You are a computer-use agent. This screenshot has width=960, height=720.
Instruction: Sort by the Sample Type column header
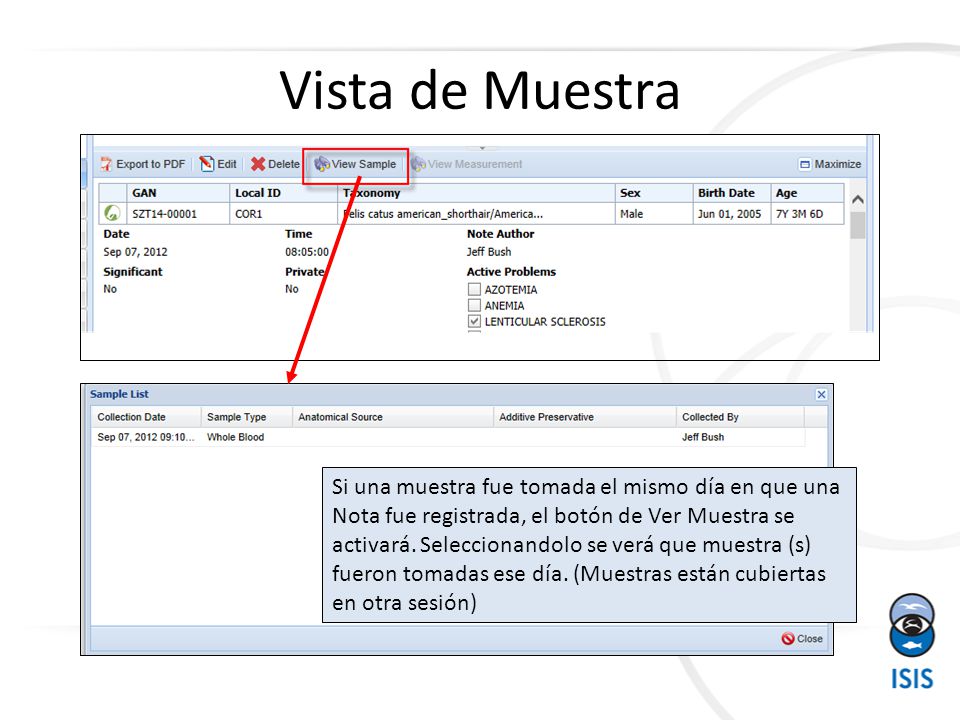247,417
